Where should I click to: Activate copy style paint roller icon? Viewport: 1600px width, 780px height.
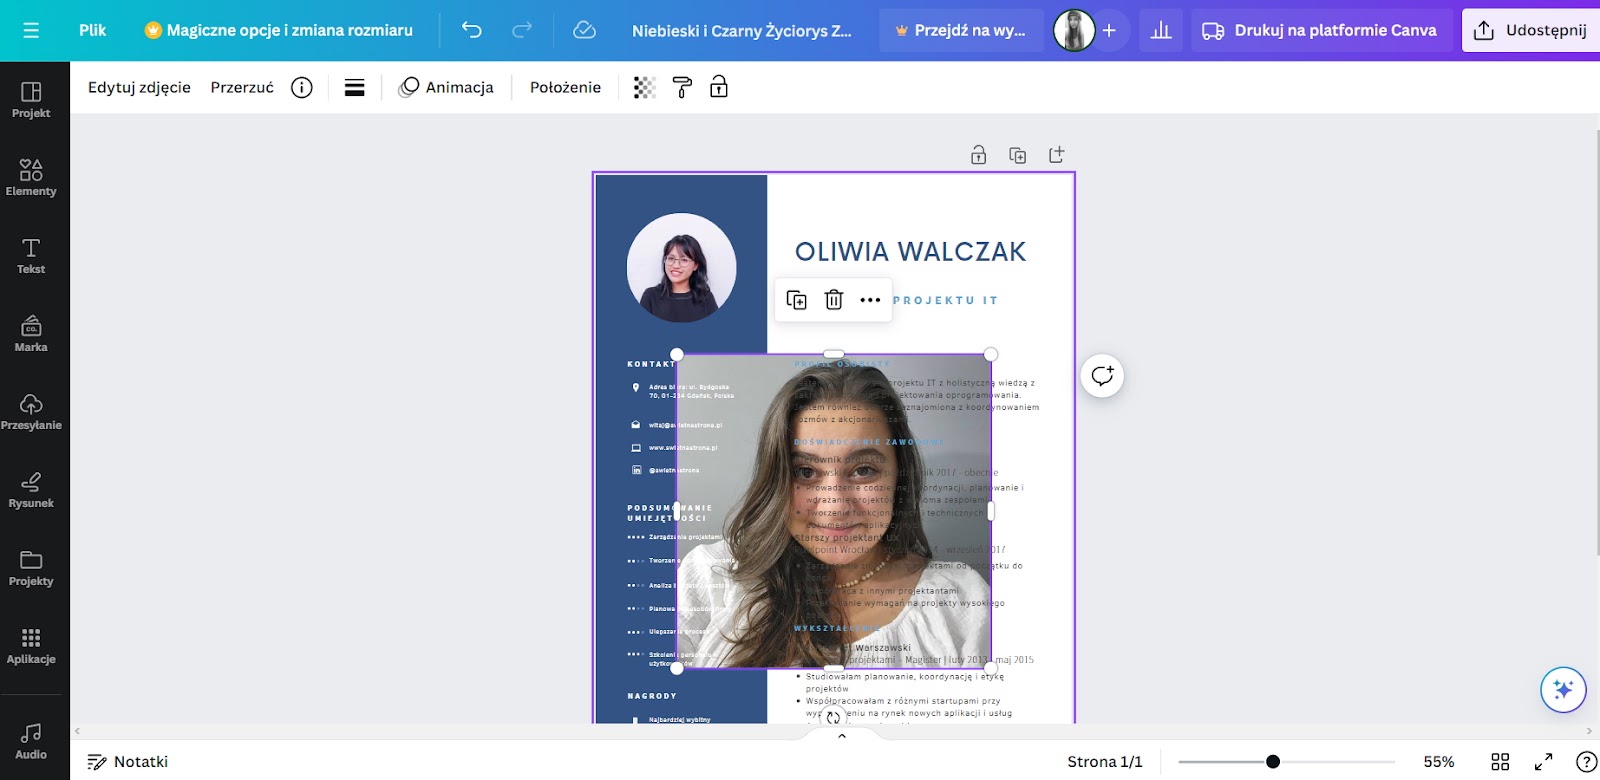(x=682, y=87)
